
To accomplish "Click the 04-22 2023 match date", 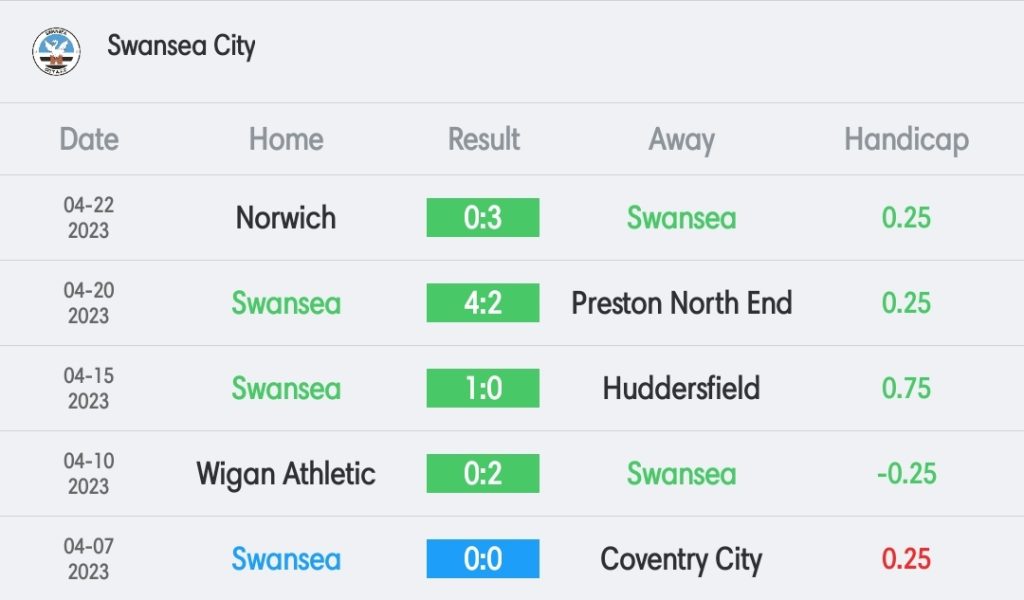I will click(89, 218).
